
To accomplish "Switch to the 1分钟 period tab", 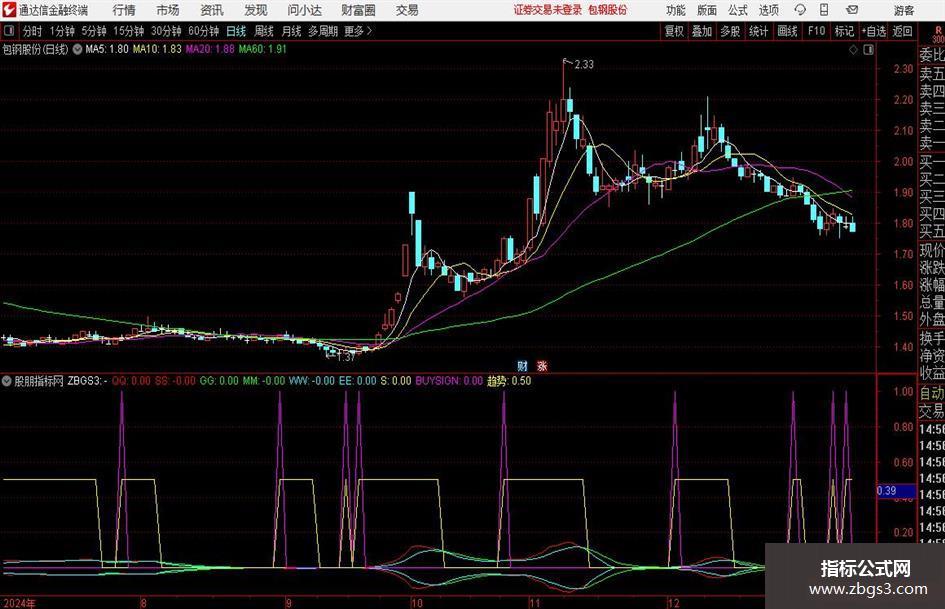I will click(61, 31).
